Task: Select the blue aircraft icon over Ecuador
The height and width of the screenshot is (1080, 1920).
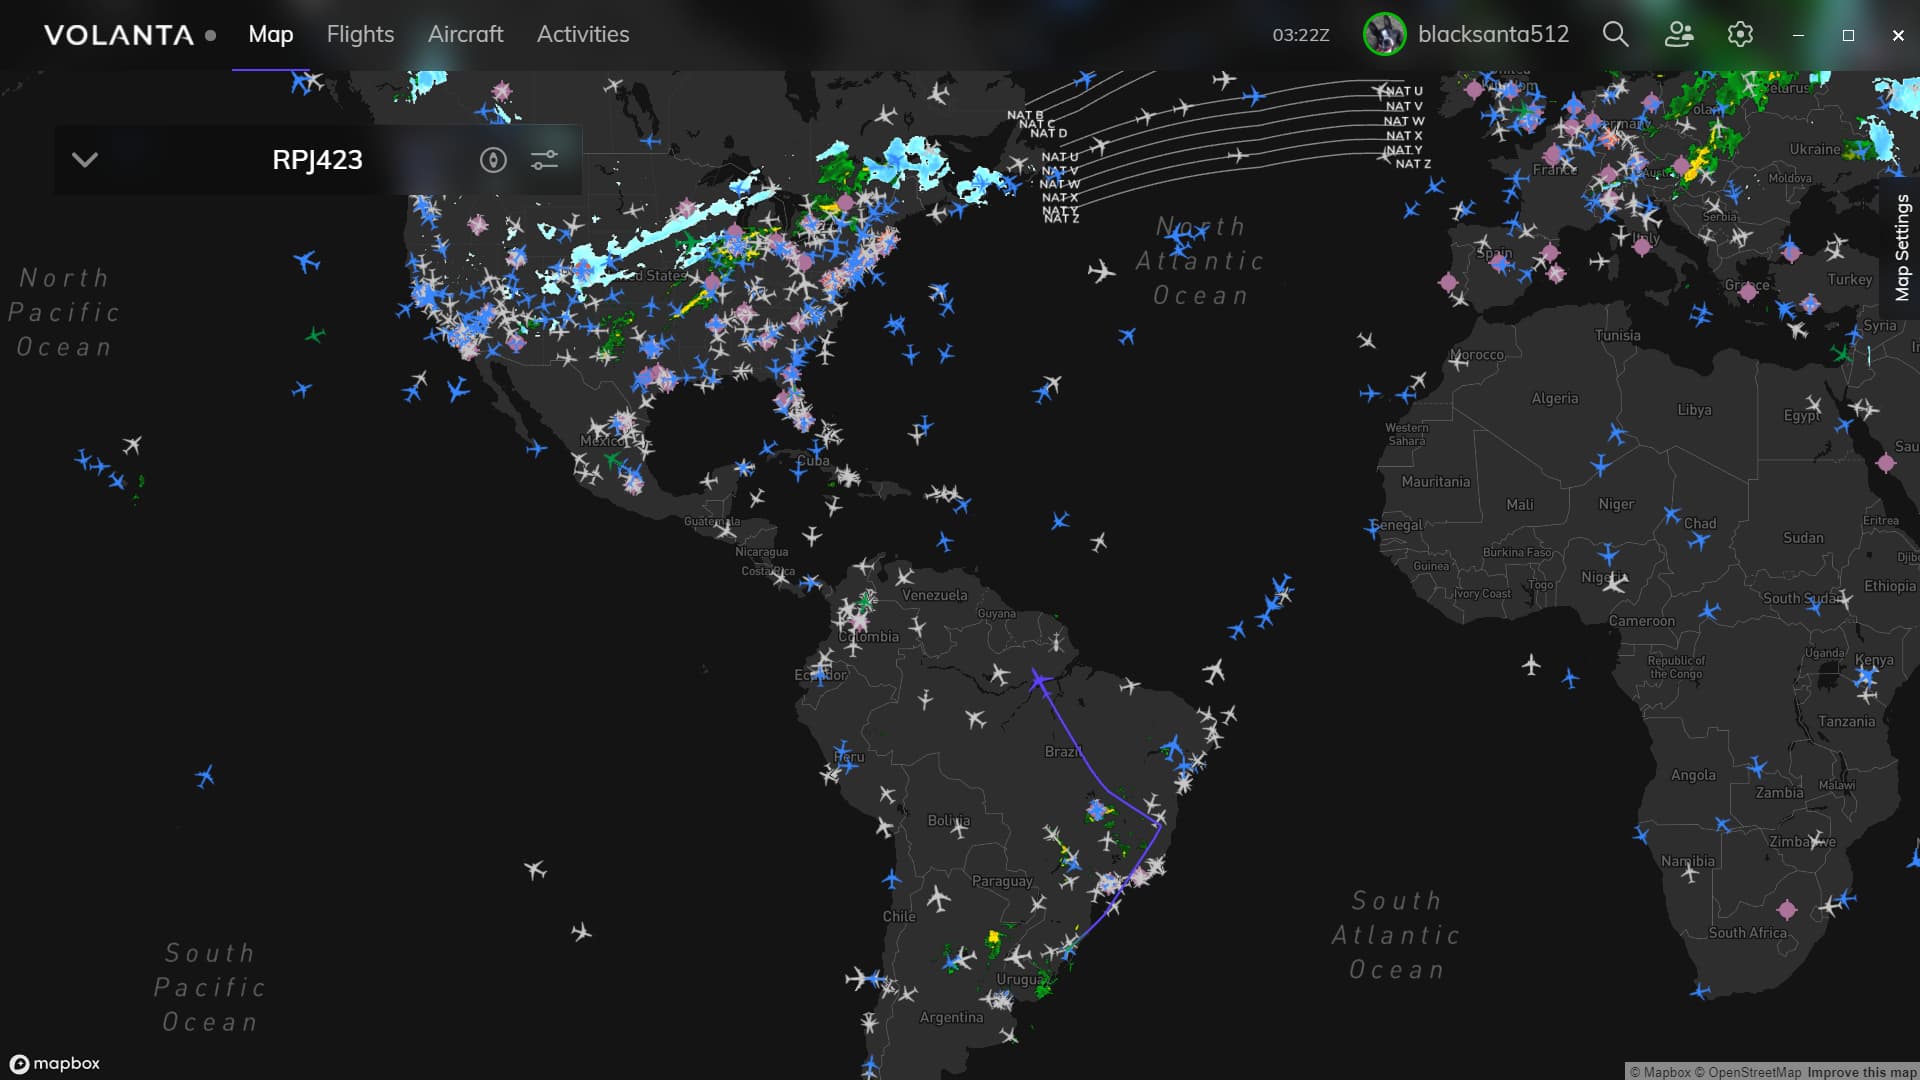Action: [818, 674]
